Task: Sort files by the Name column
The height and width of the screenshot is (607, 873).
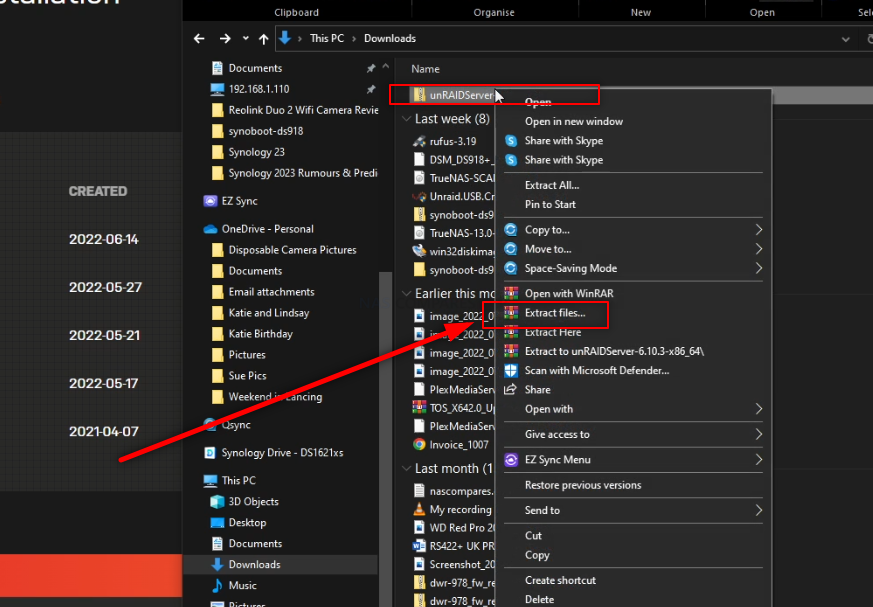Action: (x=425, y=69)
